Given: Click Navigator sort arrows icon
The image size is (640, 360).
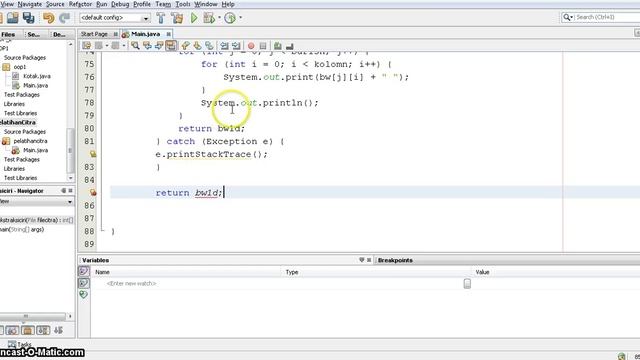Looking at the screenshot, I should point(59,330).
